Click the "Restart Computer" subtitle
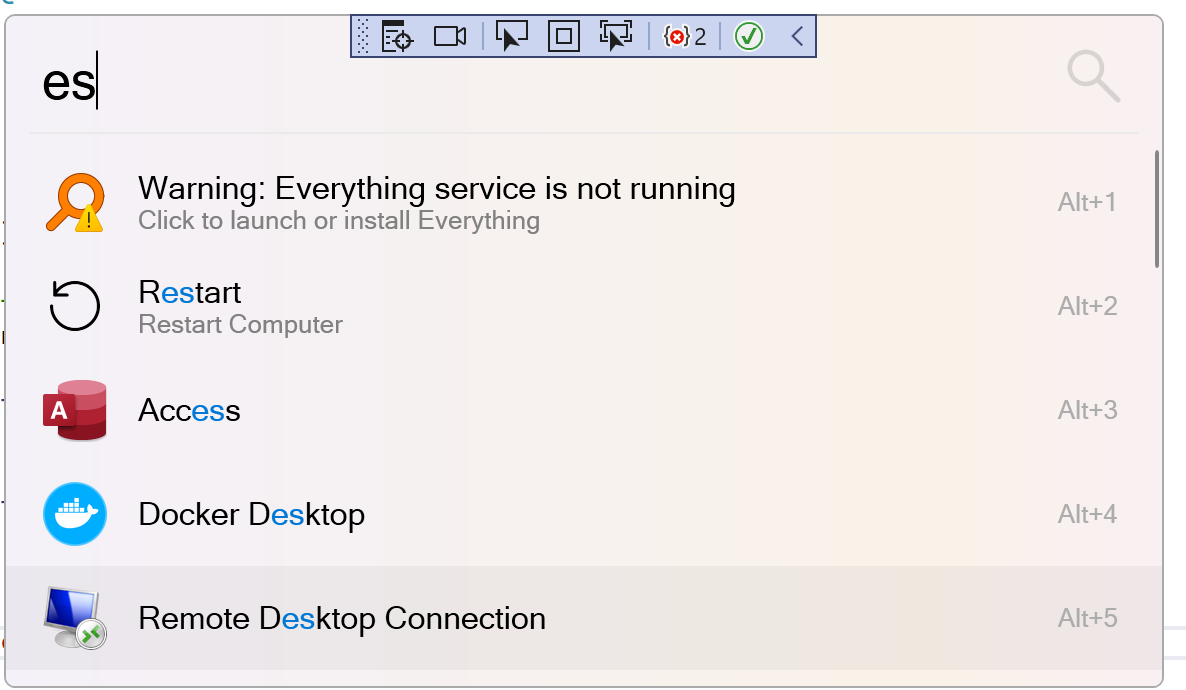The height and width of the screenshot is (690, 1186). [x=241, y=325]
